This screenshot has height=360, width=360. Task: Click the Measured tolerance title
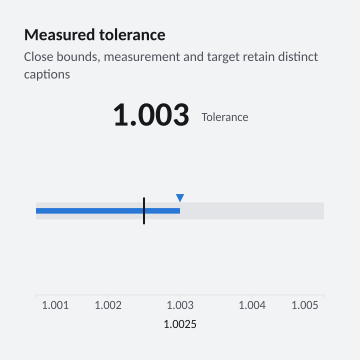point(95,35)
